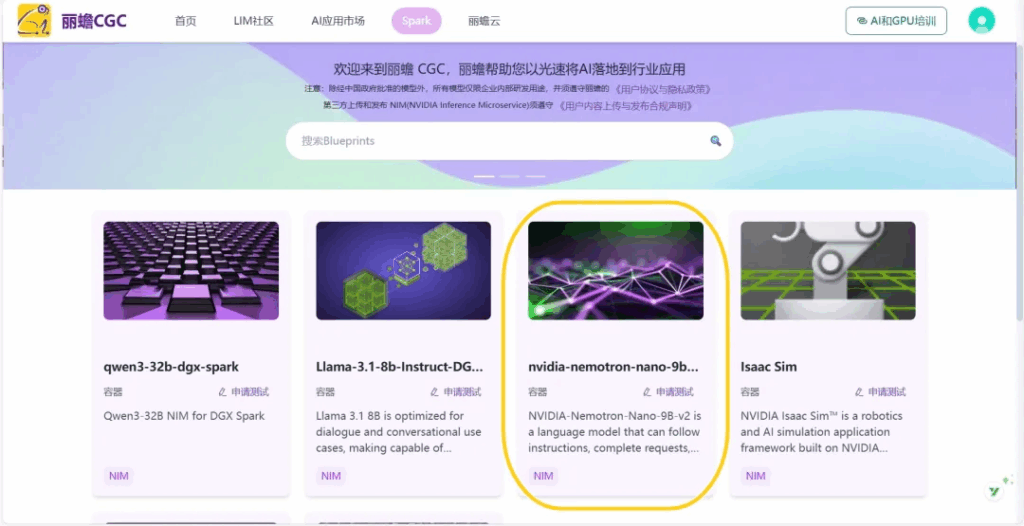Open the Isaac Sim robot thumbnail
The image size is (1024, 526).
tap(827, 270)
